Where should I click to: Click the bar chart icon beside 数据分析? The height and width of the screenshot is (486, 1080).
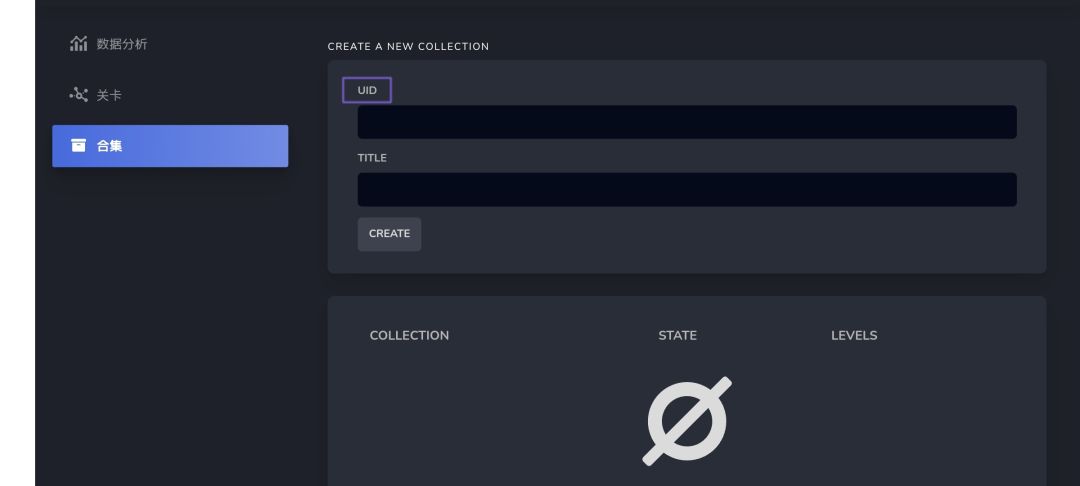[79, 43]
